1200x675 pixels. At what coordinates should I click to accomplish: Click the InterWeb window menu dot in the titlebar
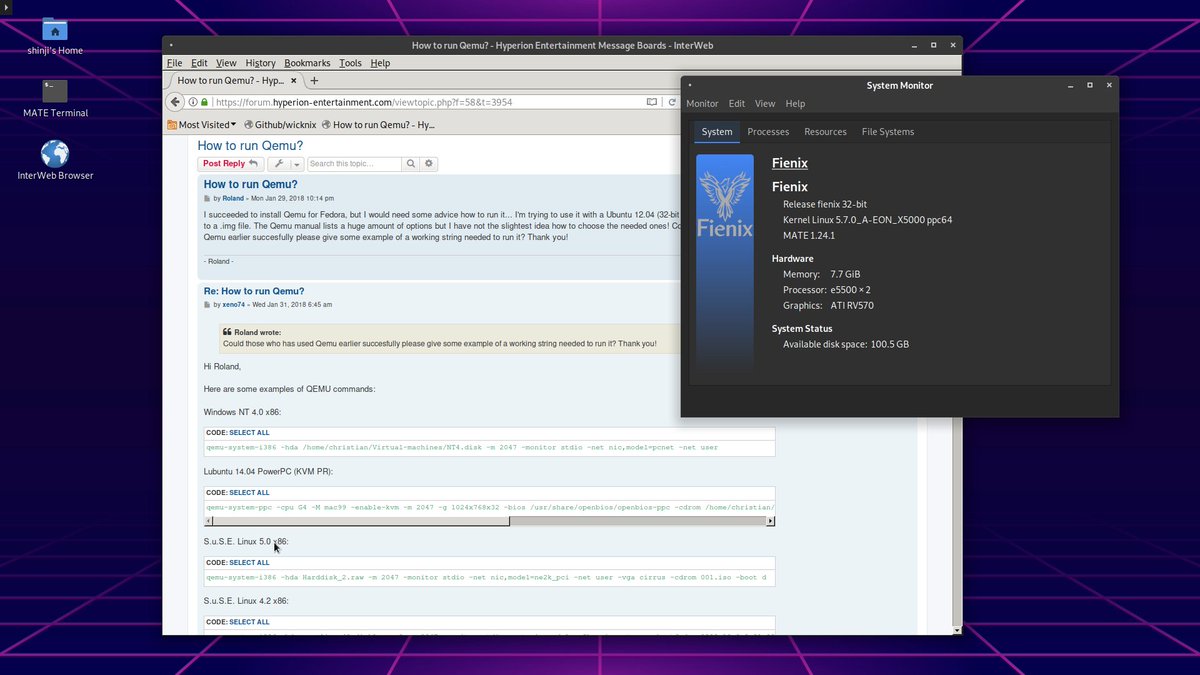coord(172,45)
